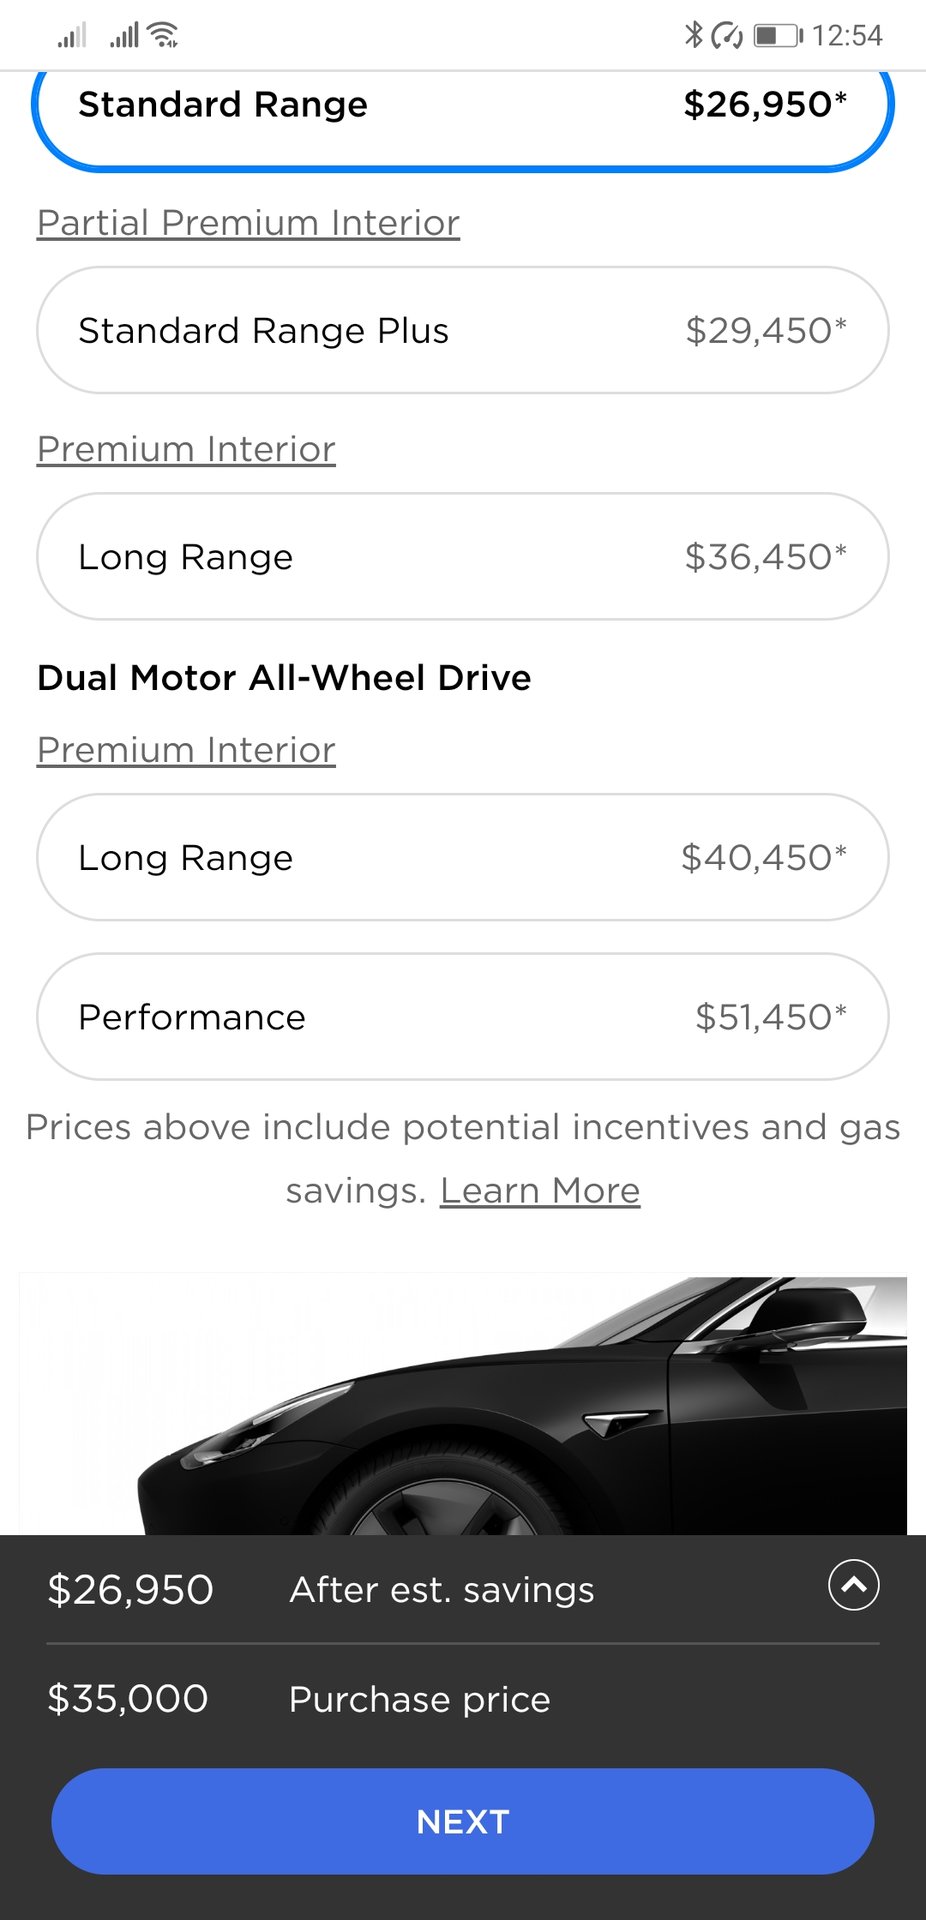Tap the gauge icon beside Bluetooth
926x1920 pixels.
pyautogui.click(x=727, y=36)
